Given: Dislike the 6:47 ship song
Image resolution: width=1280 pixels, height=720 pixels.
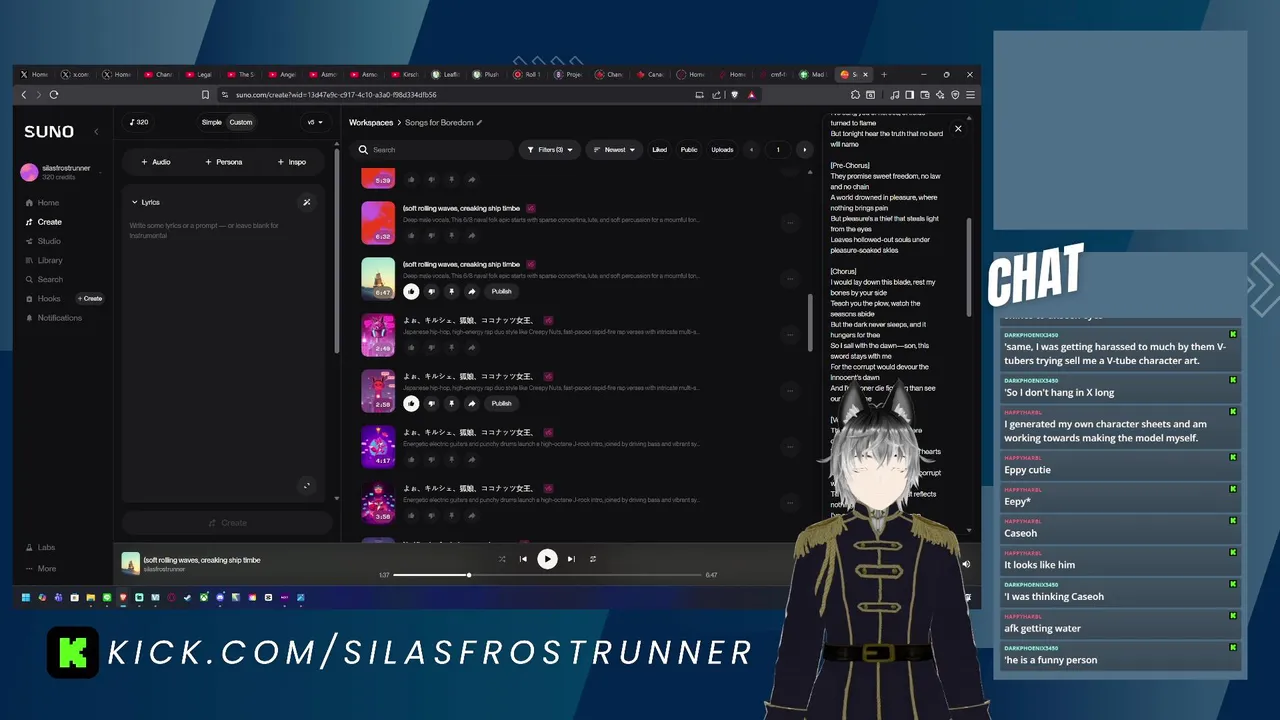Looking at the screenshot, I should (431, 292).
